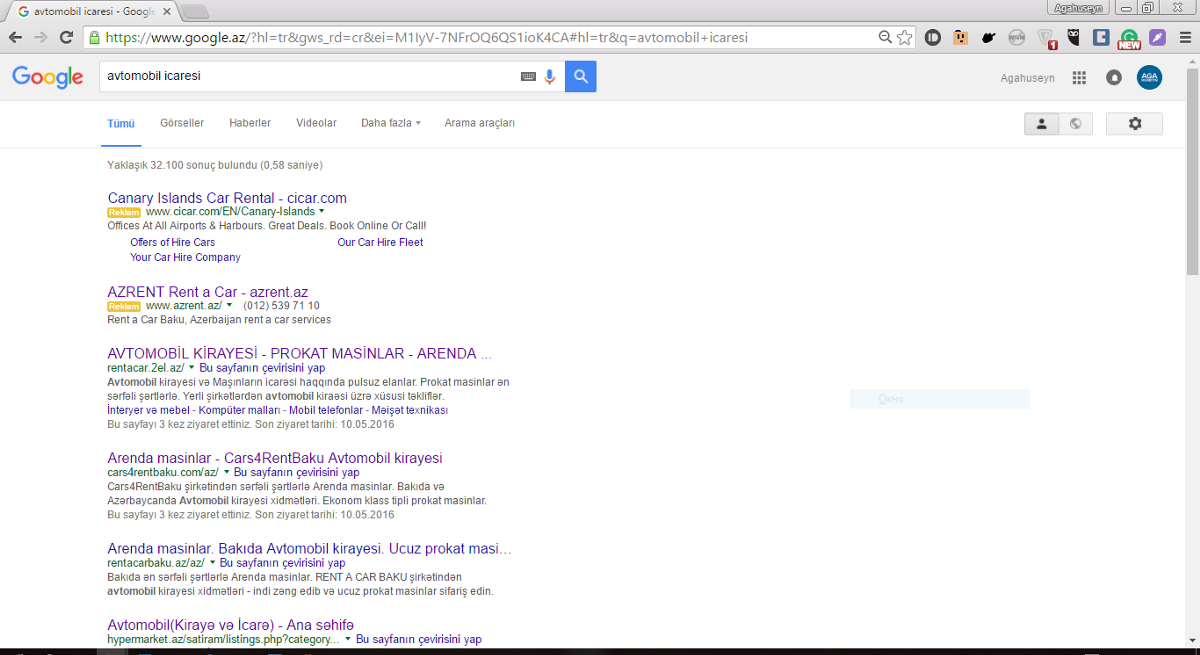1200x655 pixels.
Task: Click 'Our Car Hire Fleet' sitelink
Action: tap(380, 242)
